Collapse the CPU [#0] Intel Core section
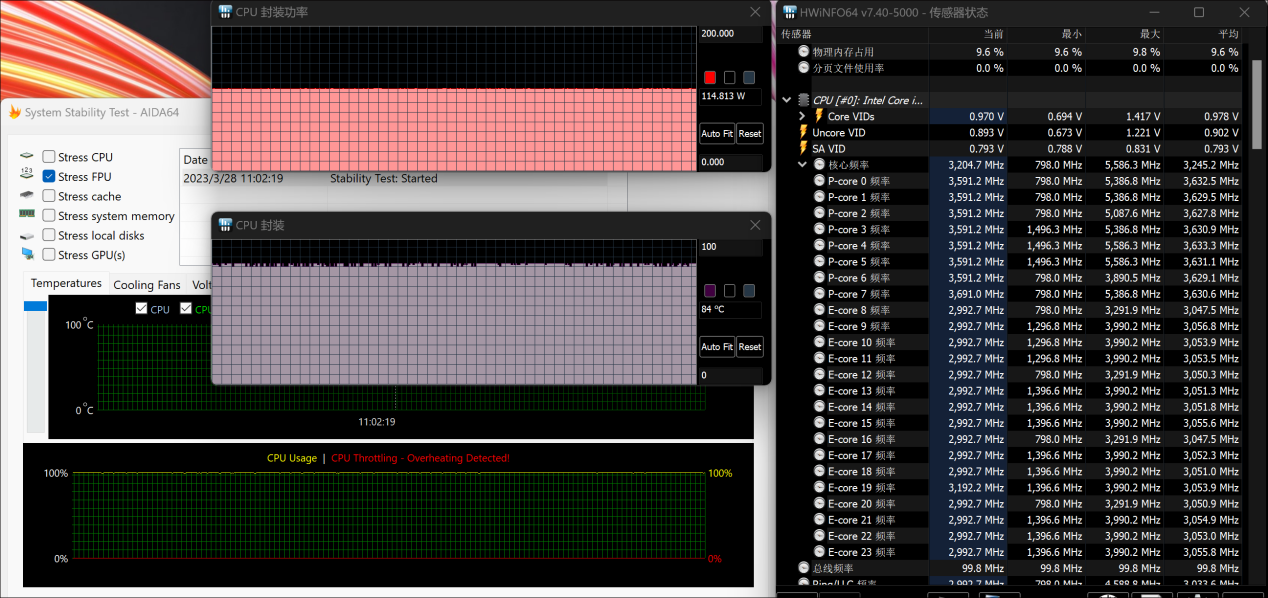Viewport: 1268px width, 598px height. pyautogui.click(x=787, y=100)
